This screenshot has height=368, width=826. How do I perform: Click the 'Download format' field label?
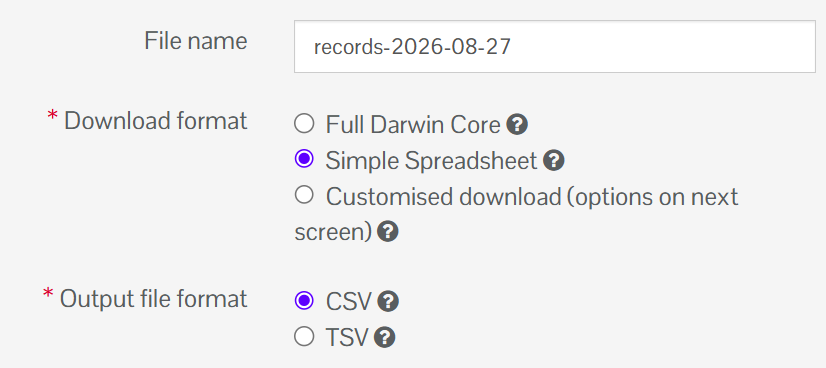pyautogui.click(x=155, y=121)
